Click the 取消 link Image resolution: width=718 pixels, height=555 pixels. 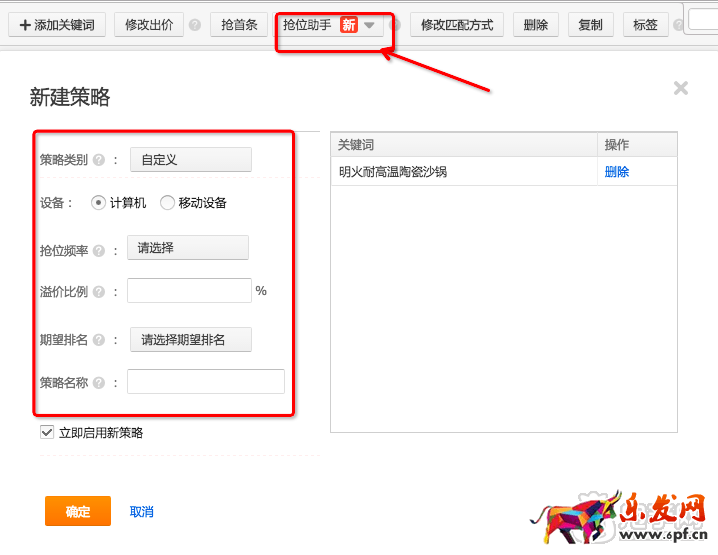(142, 512)
